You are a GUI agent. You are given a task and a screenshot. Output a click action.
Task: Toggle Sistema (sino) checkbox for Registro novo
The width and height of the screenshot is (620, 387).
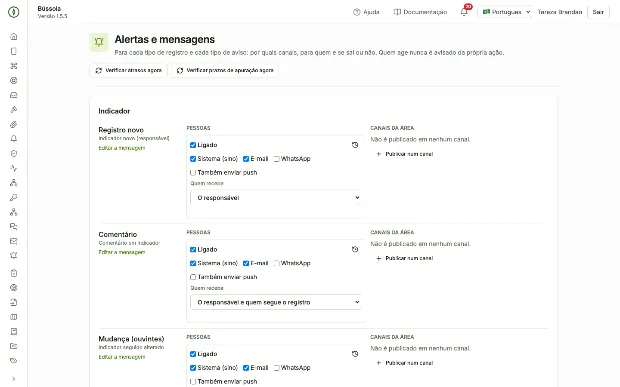(193, 159)
